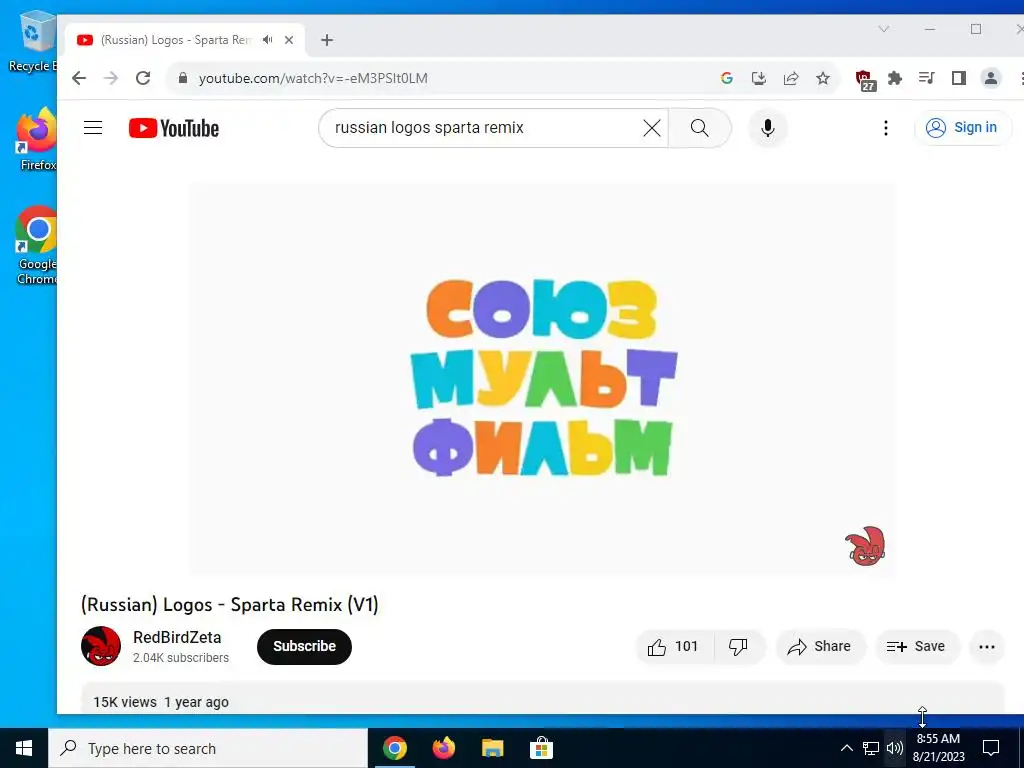Show hidden system tray icons
The image size is (1024, 768).
(x=846, y=748)
